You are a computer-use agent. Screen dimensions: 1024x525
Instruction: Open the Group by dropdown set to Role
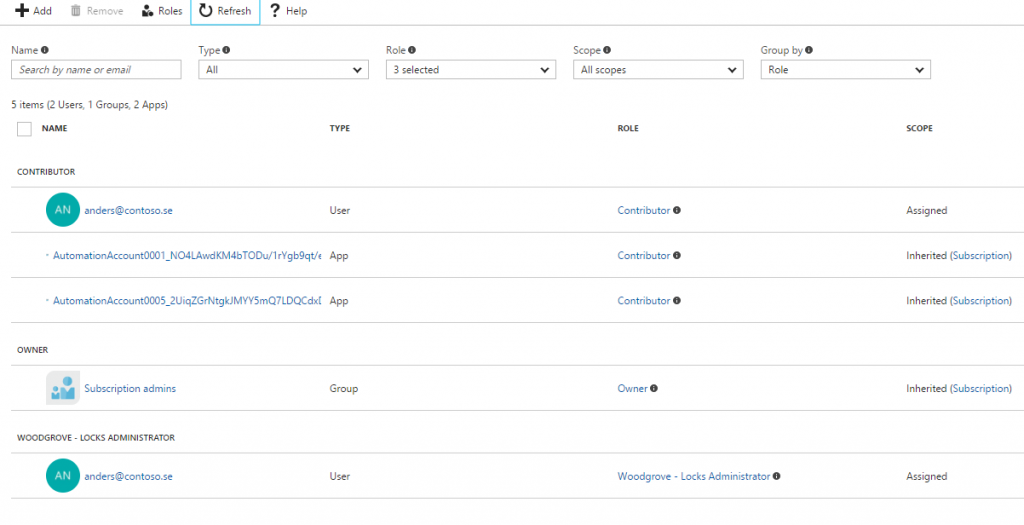pyautogui.click(x=846, y=69)
